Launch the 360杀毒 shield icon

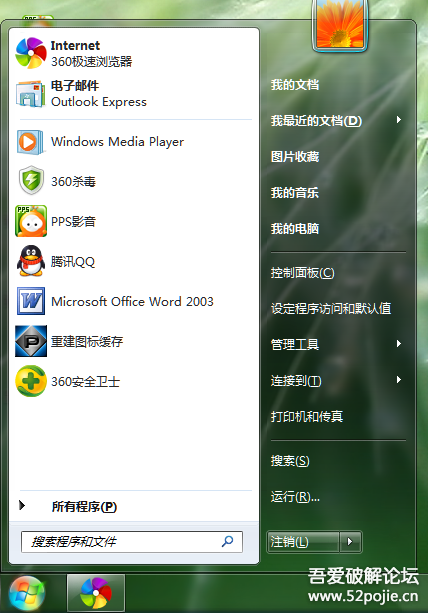tap(31, 181)
